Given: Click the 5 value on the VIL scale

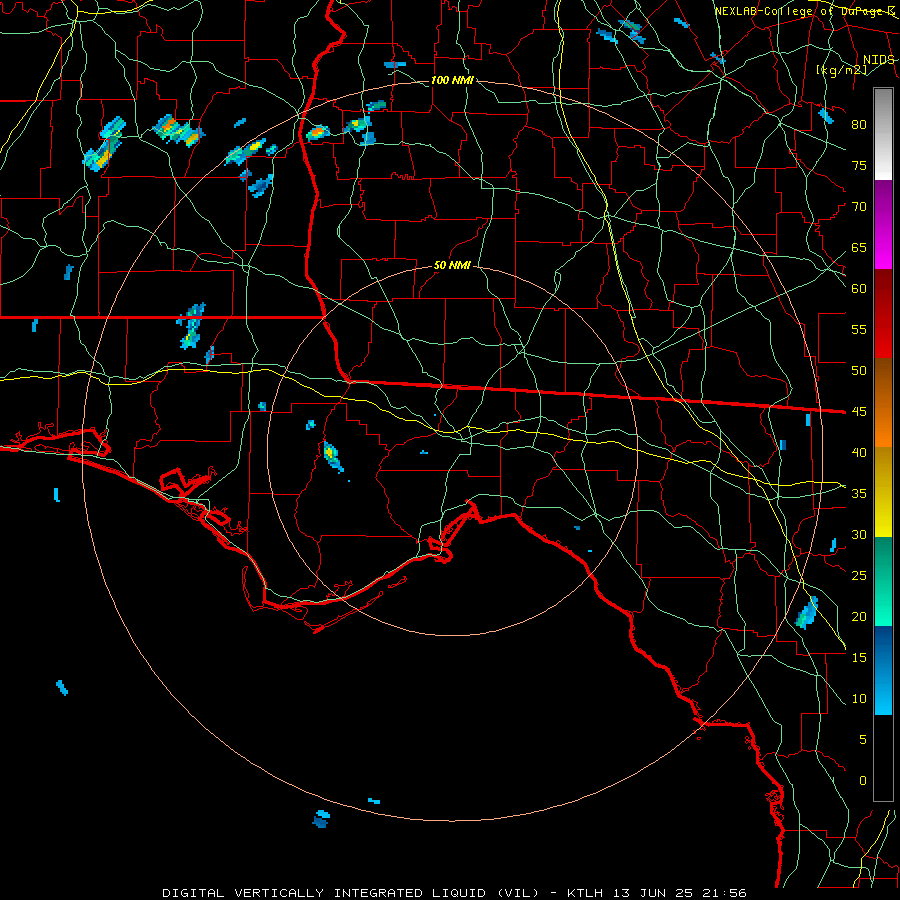Looking at the screenshot, I should [863, 740].
